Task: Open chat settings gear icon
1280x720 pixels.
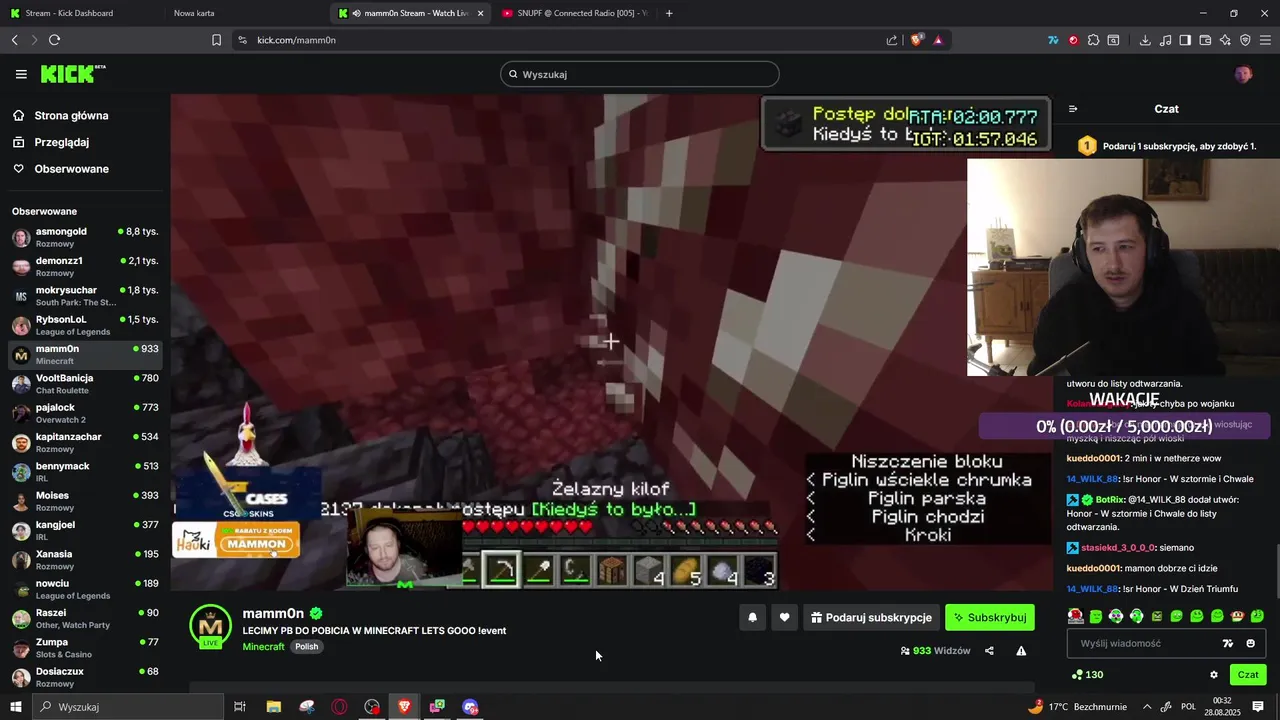Action: [x=1214, y=675]
